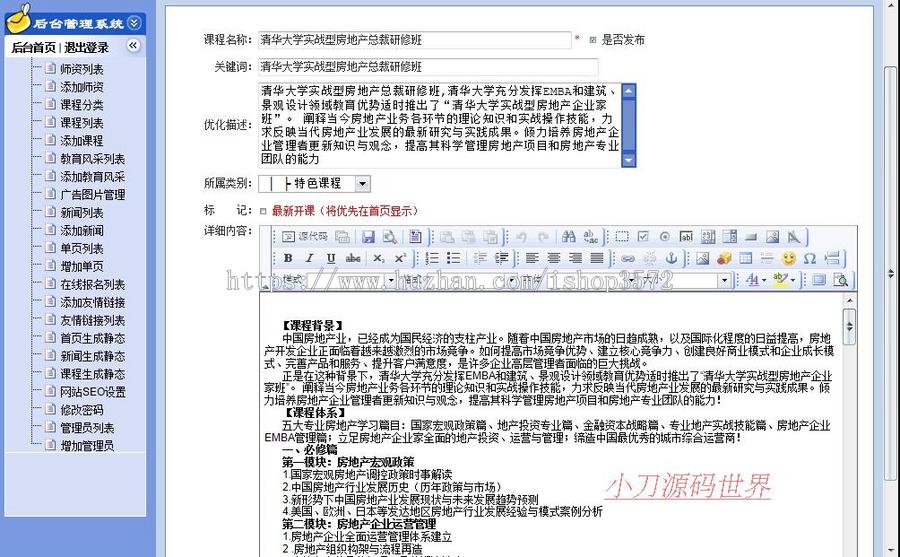Viewport: 900px width, 557px height.
Task: Insert Flash content icon
Action: coord(724,258)
